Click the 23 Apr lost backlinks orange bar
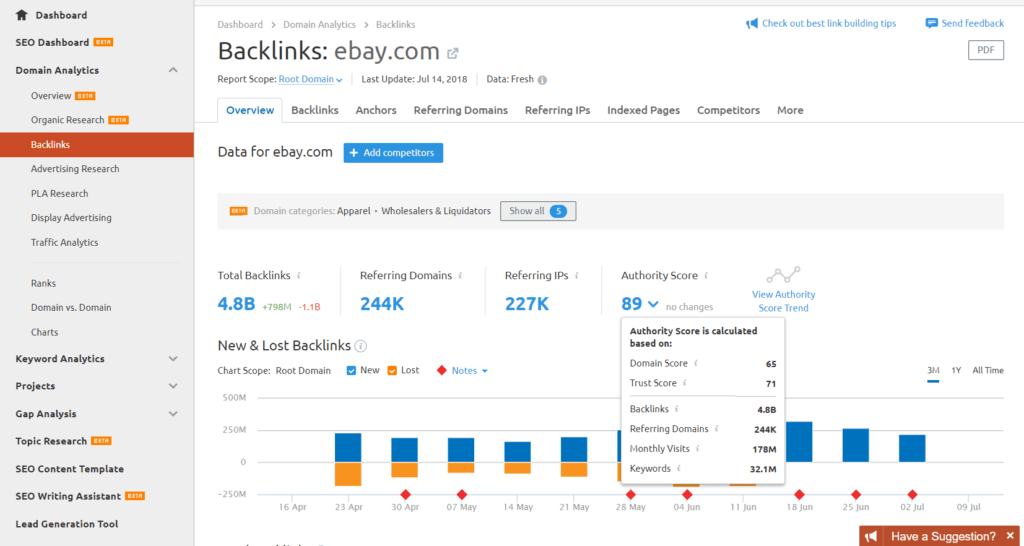This screenshot has height=546, width=1024. (348, 474)
